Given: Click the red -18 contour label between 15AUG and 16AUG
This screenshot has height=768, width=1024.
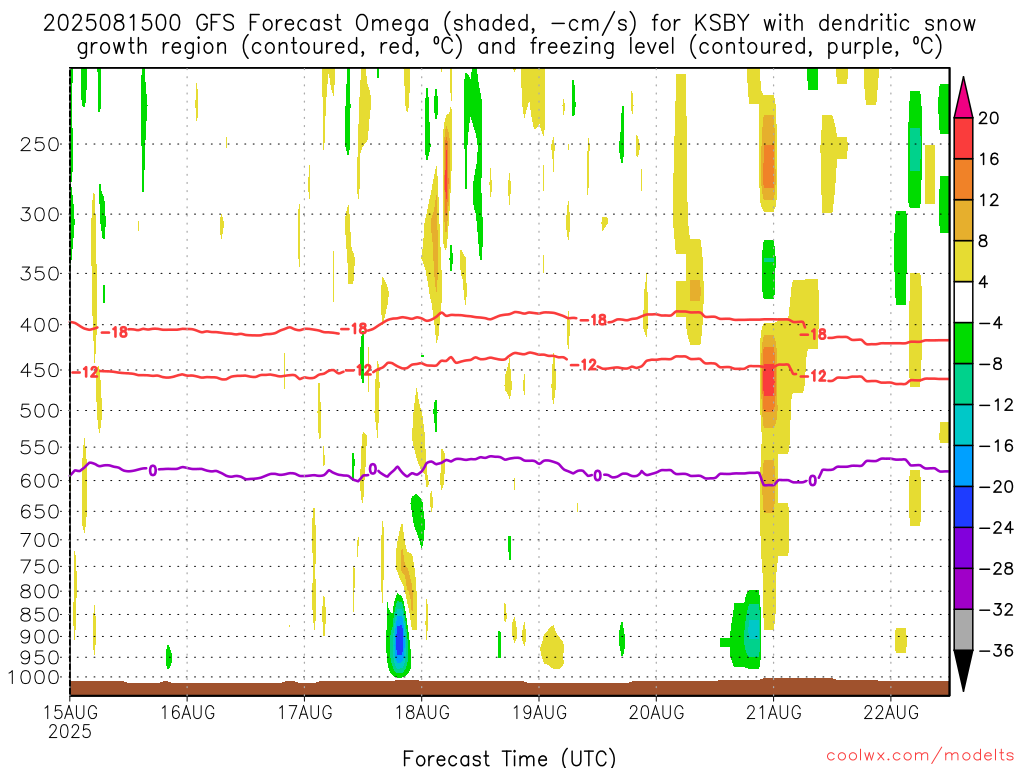Looking at the screenshot, I should [114, 332].
